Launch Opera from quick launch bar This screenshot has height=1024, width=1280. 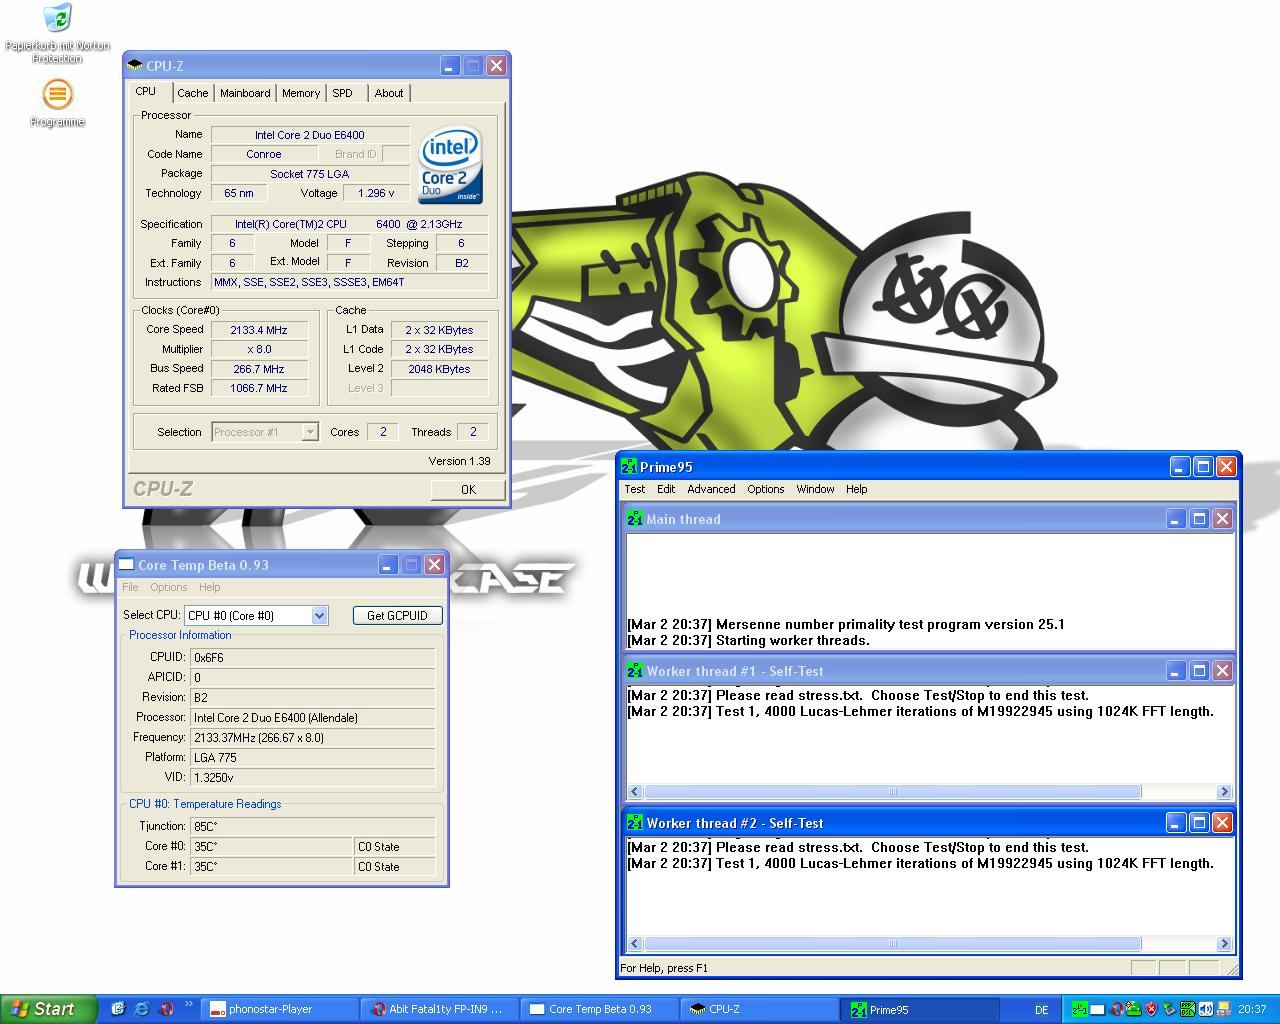166,1009
